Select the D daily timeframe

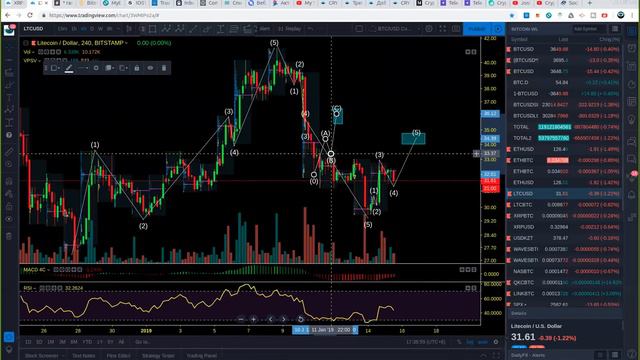(92, 29)
